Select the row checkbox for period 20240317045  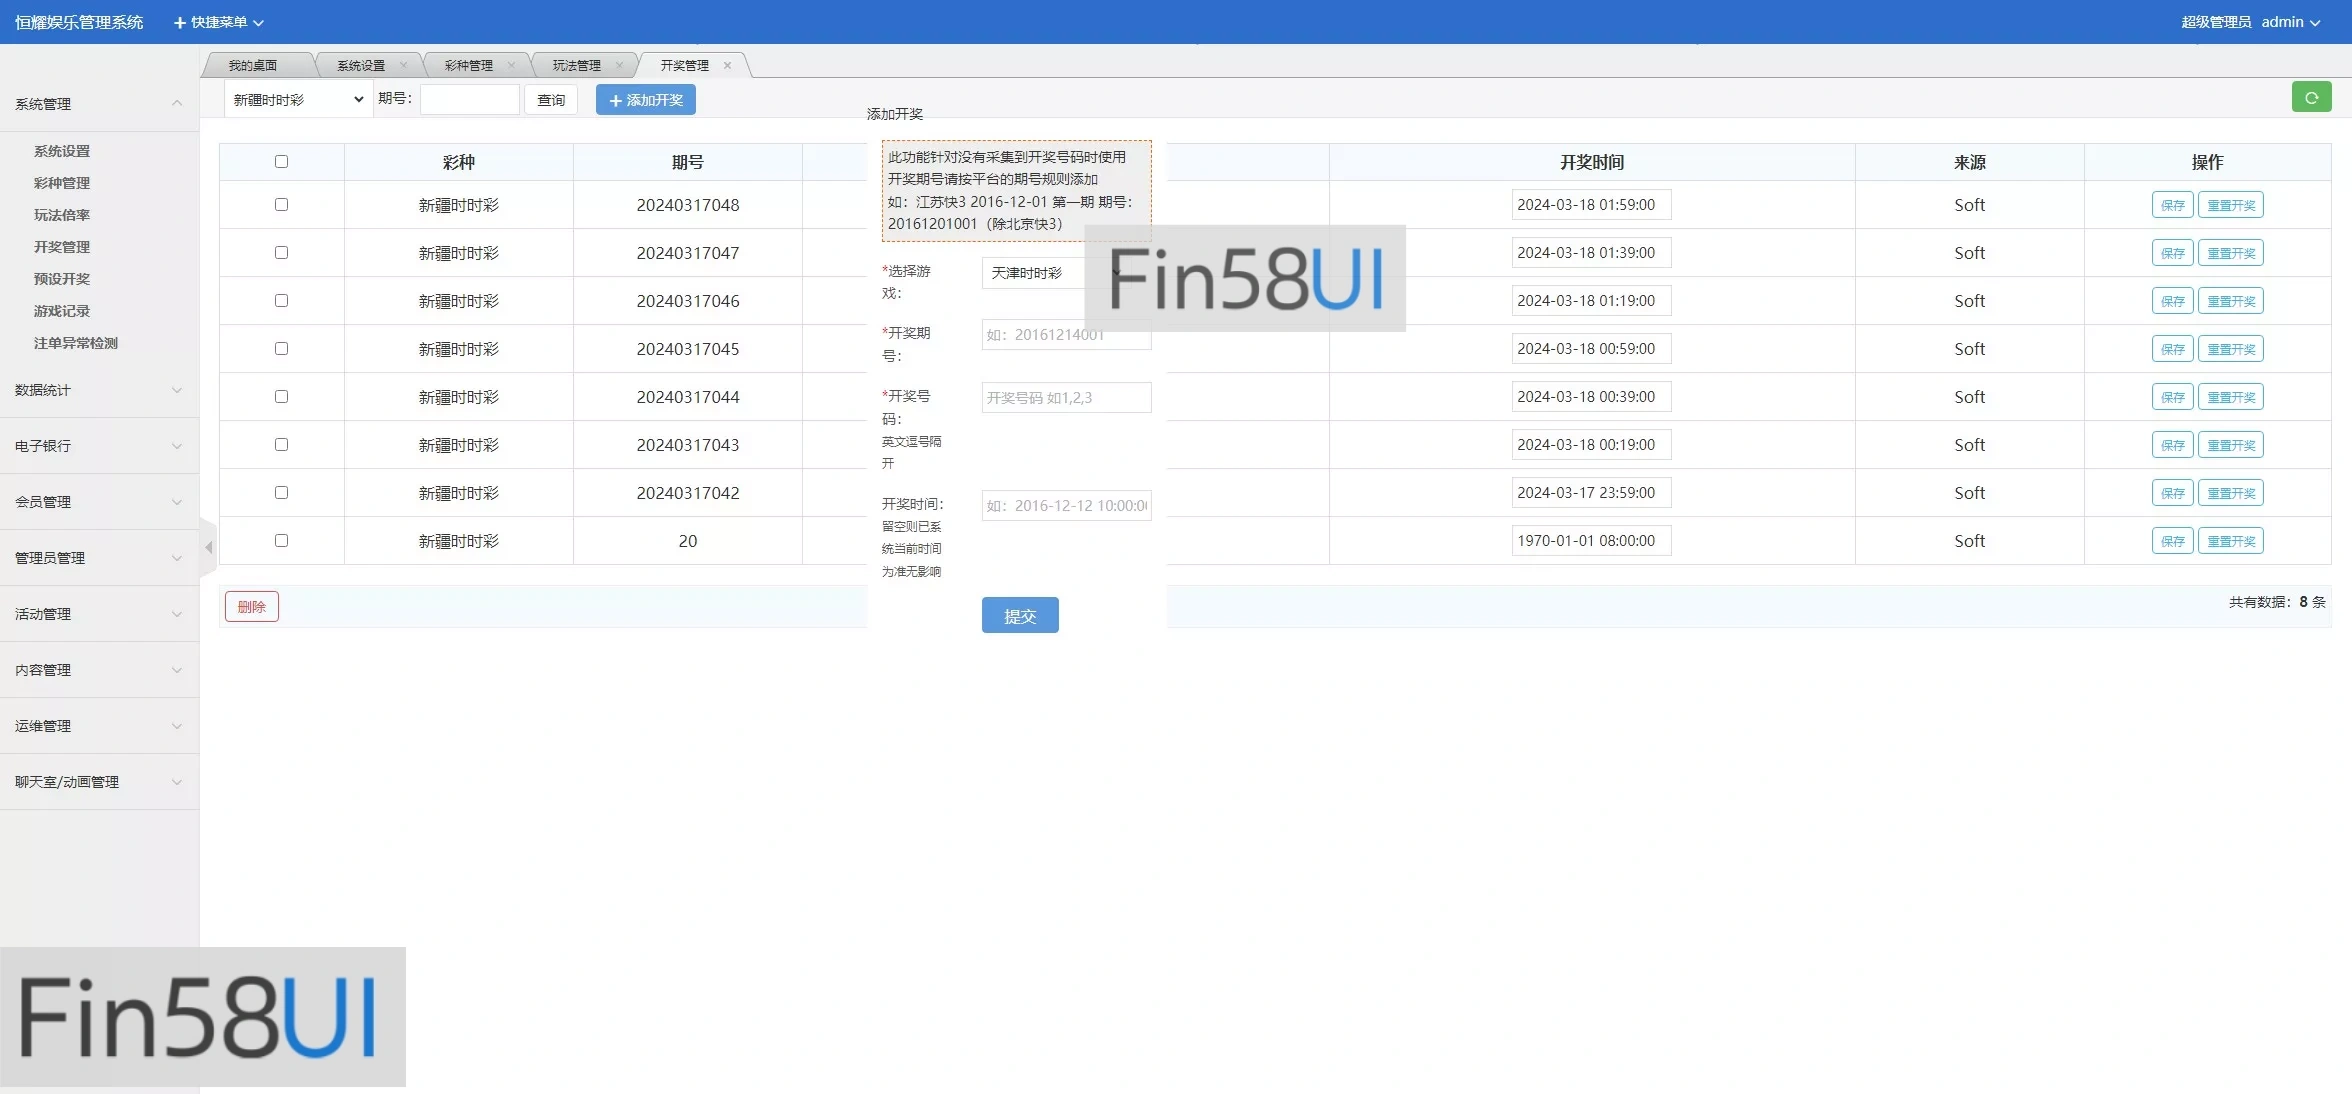281,349
